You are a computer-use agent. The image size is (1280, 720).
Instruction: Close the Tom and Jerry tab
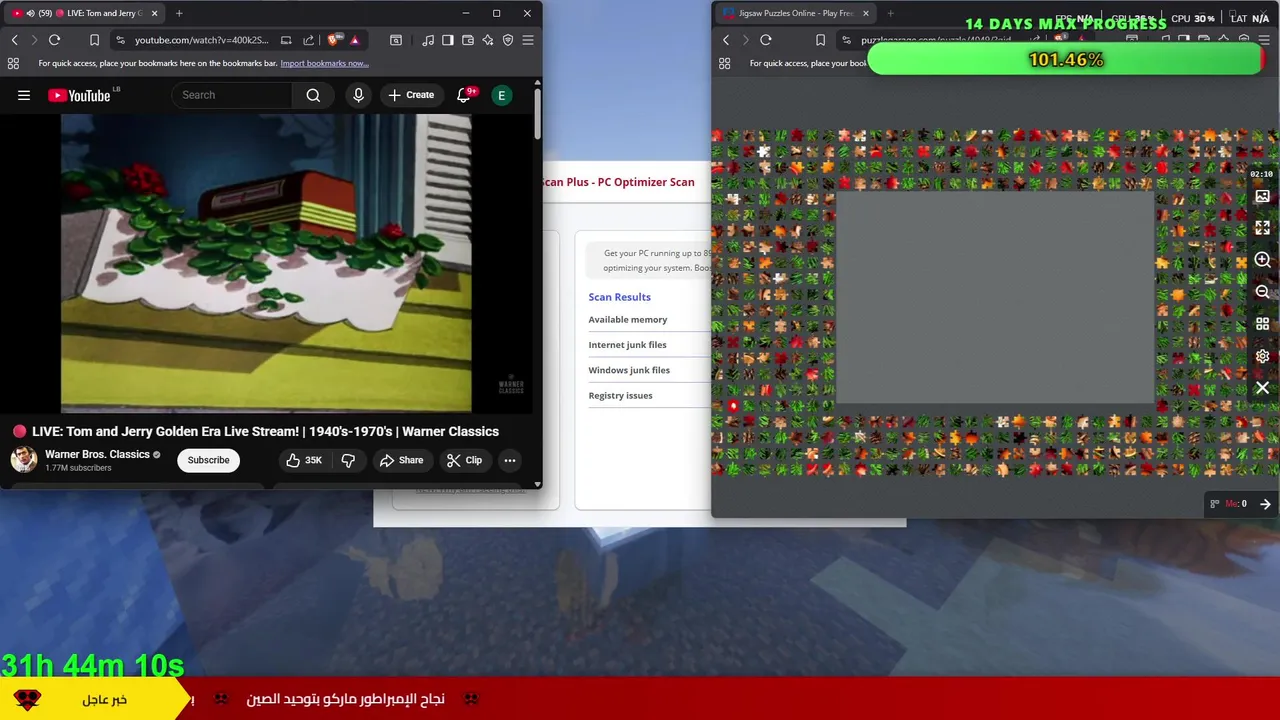pos(154,13)
